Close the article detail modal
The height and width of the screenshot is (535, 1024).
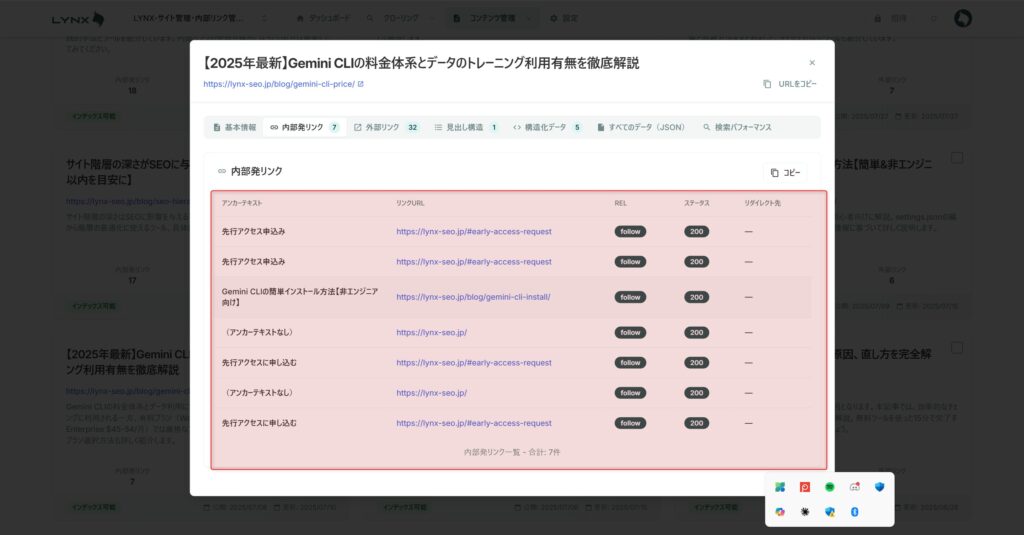tap(812, 63)
